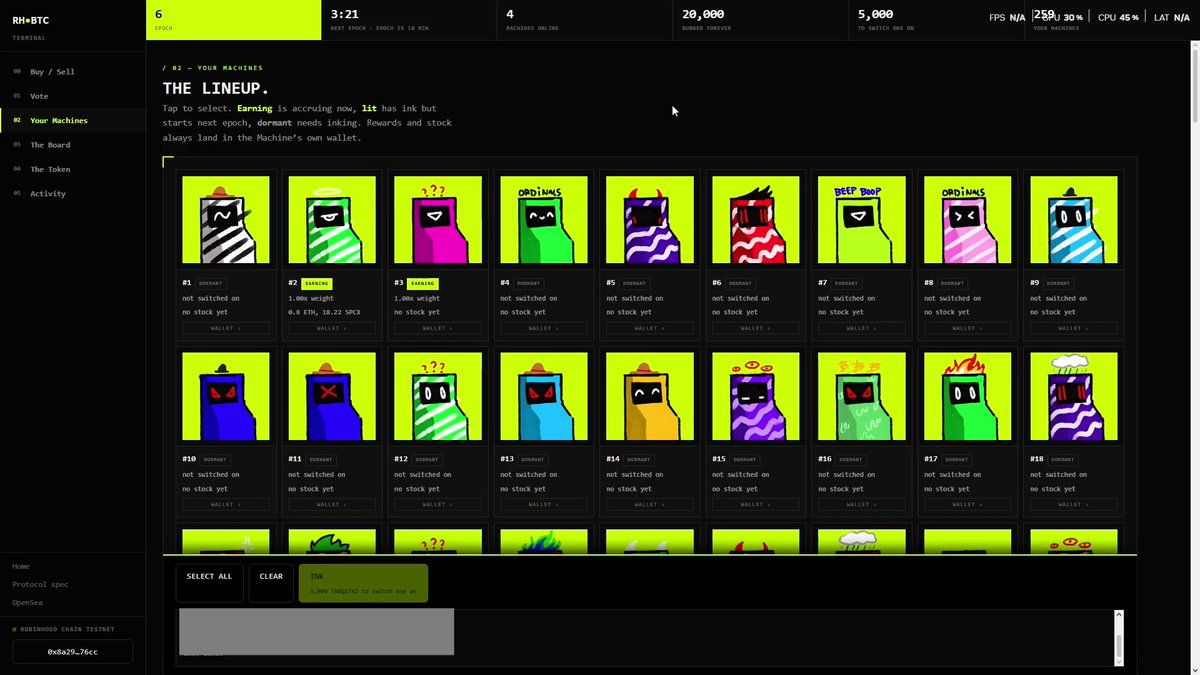Choose machine #17 flaming green image
This screenshot has width=1200, height=675.
tap(968, 396)
